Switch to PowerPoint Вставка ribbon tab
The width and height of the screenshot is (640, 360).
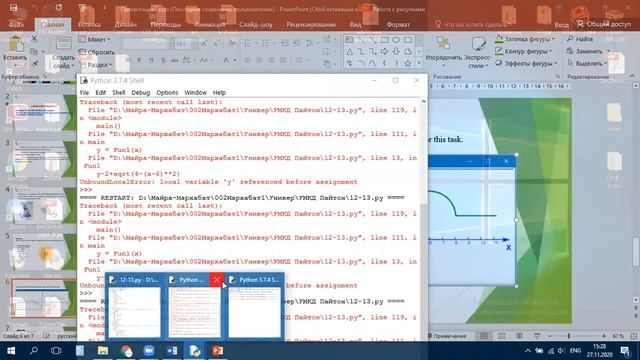[x=89, y=24]
